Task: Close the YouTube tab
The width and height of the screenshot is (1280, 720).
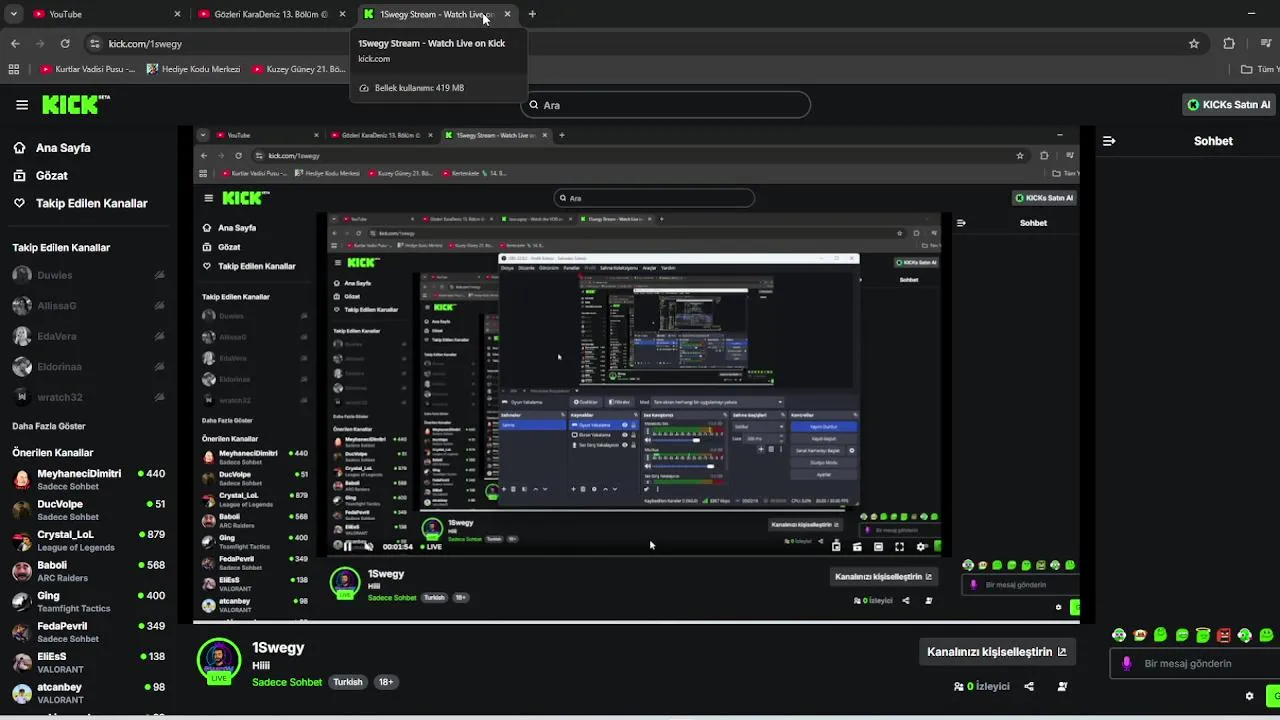Action: 177,14
